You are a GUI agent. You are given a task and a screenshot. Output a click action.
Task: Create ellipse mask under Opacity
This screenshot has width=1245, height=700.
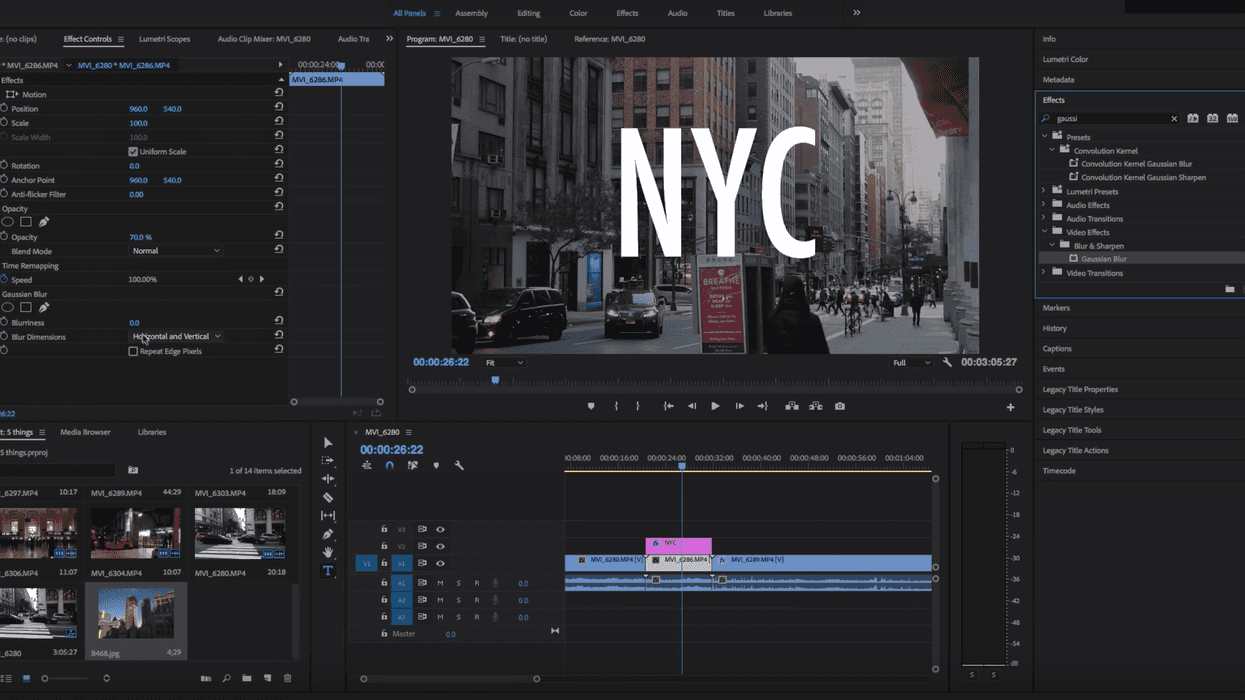[8, 222]
